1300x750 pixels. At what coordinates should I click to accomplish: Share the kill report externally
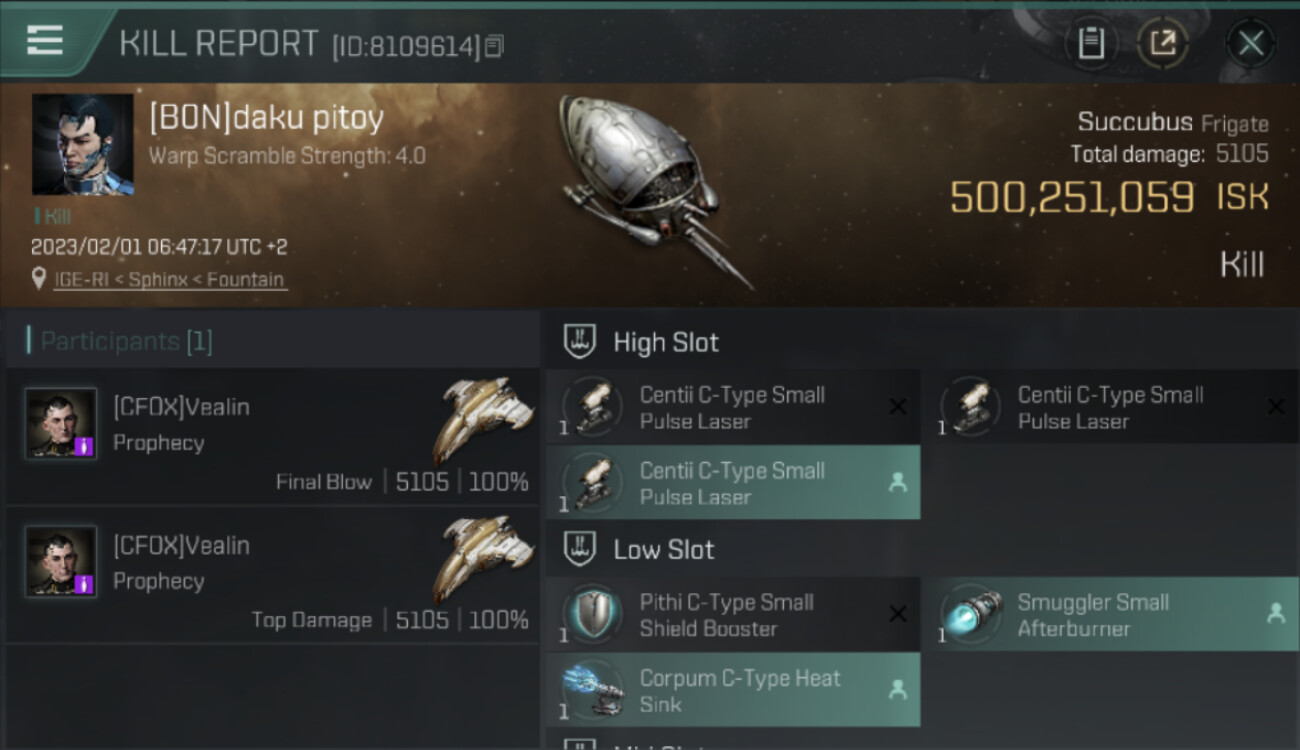(1162, 43)
